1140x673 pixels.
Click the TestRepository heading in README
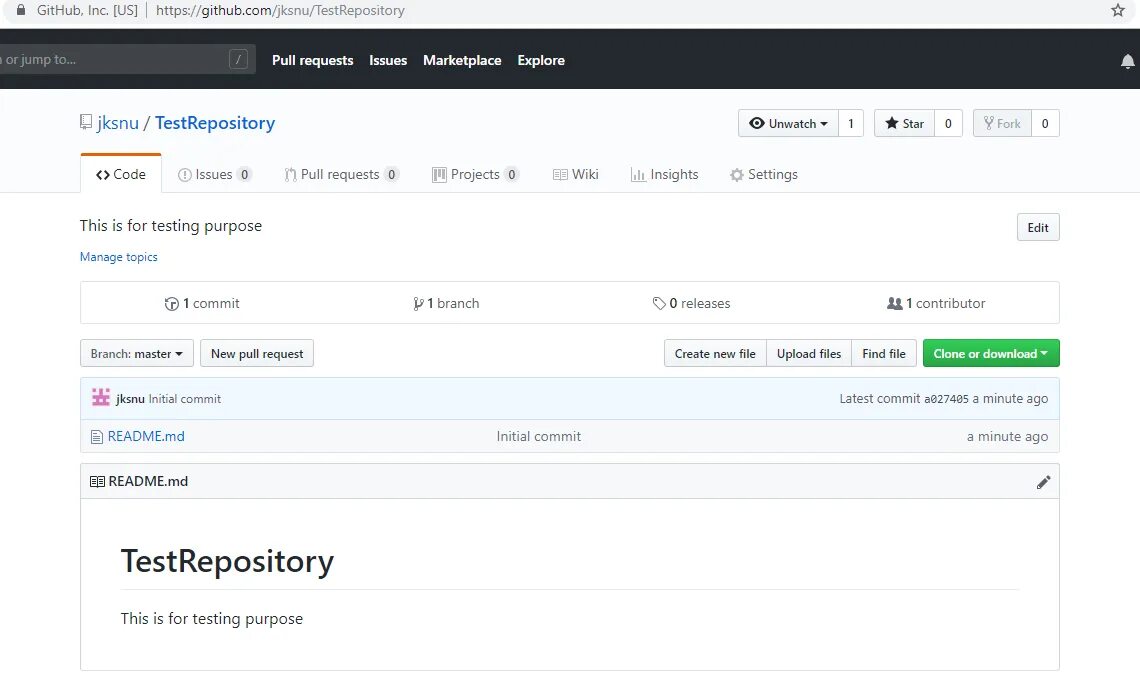tap(227, 561)
